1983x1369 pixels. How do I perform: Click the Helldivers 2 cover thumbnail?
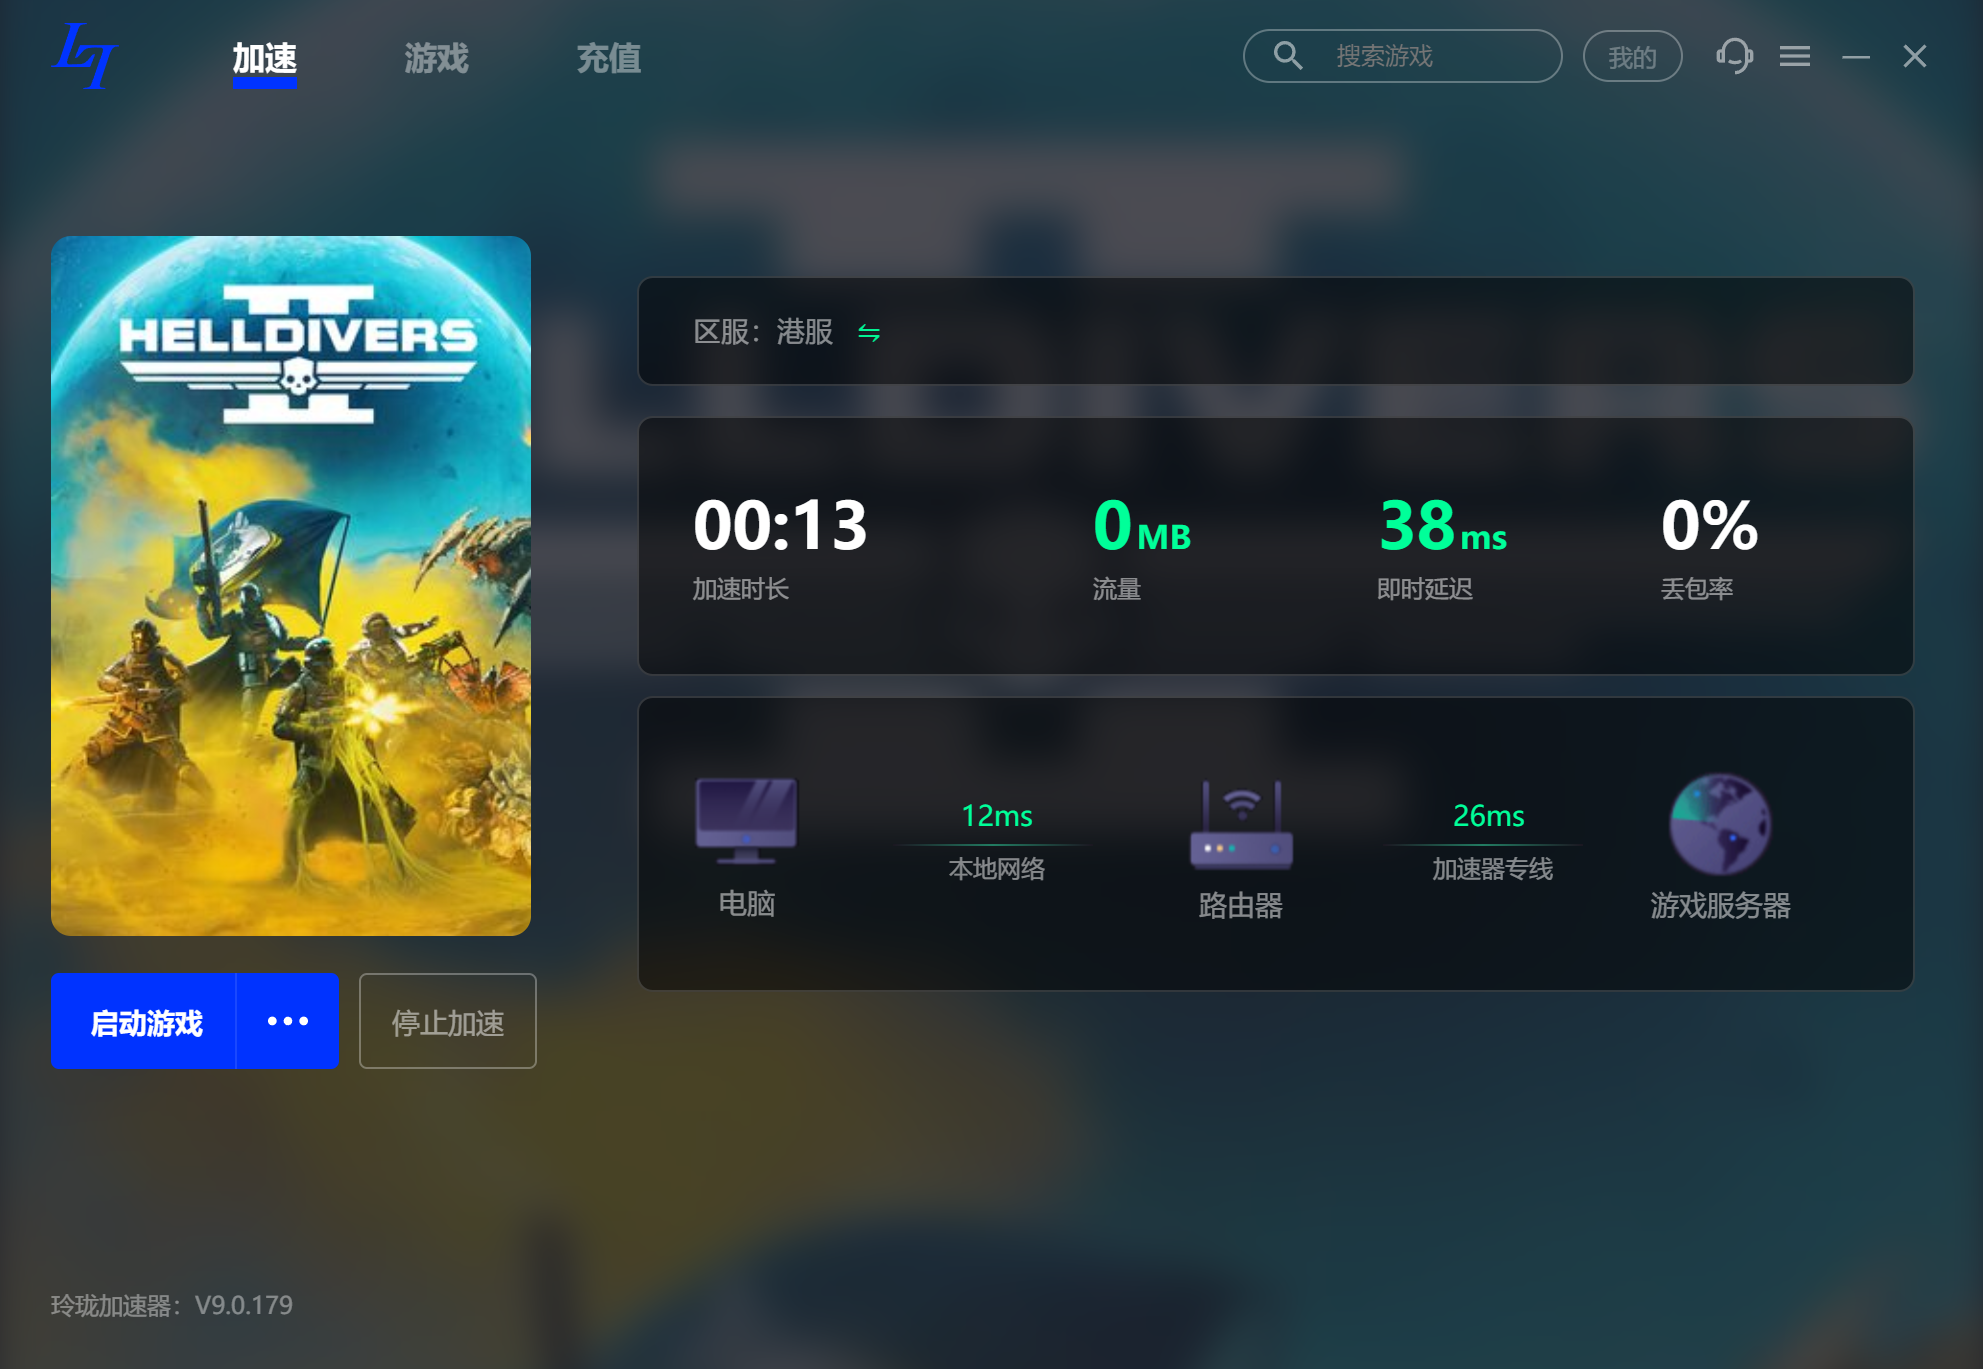(x=291, y=586)
